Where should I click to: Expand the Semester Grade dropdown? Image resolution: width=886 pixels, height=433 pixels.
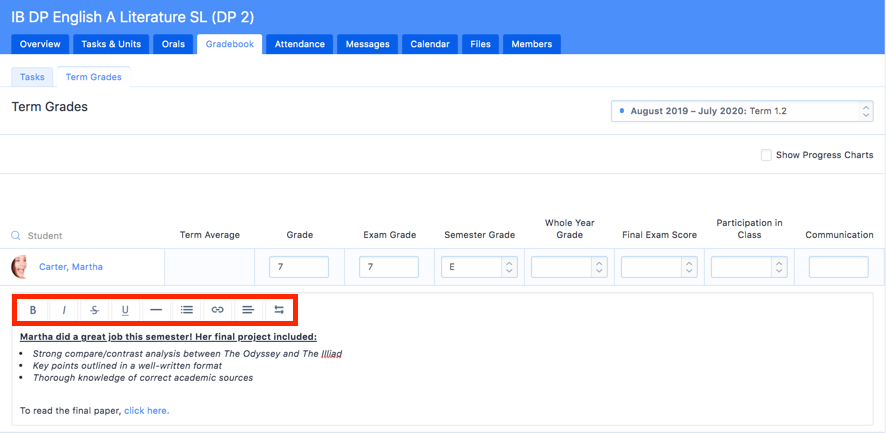coord(479,267)
